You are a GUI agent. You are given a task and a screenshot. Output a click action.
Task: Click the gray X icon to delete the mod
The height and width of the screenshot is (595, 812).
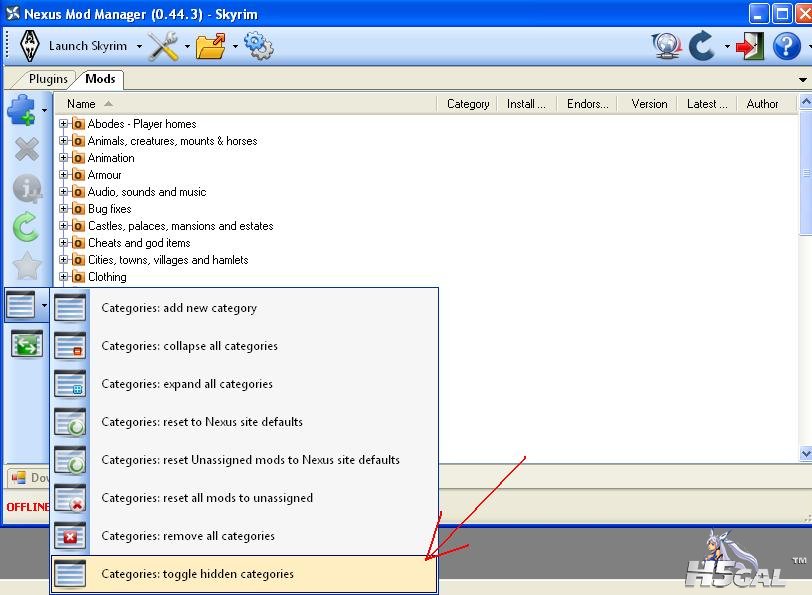point(26,149)
